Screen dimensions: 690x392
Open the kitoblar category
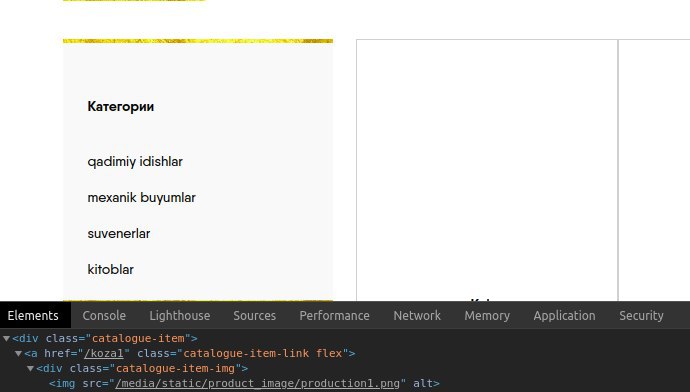pos(110,270)
